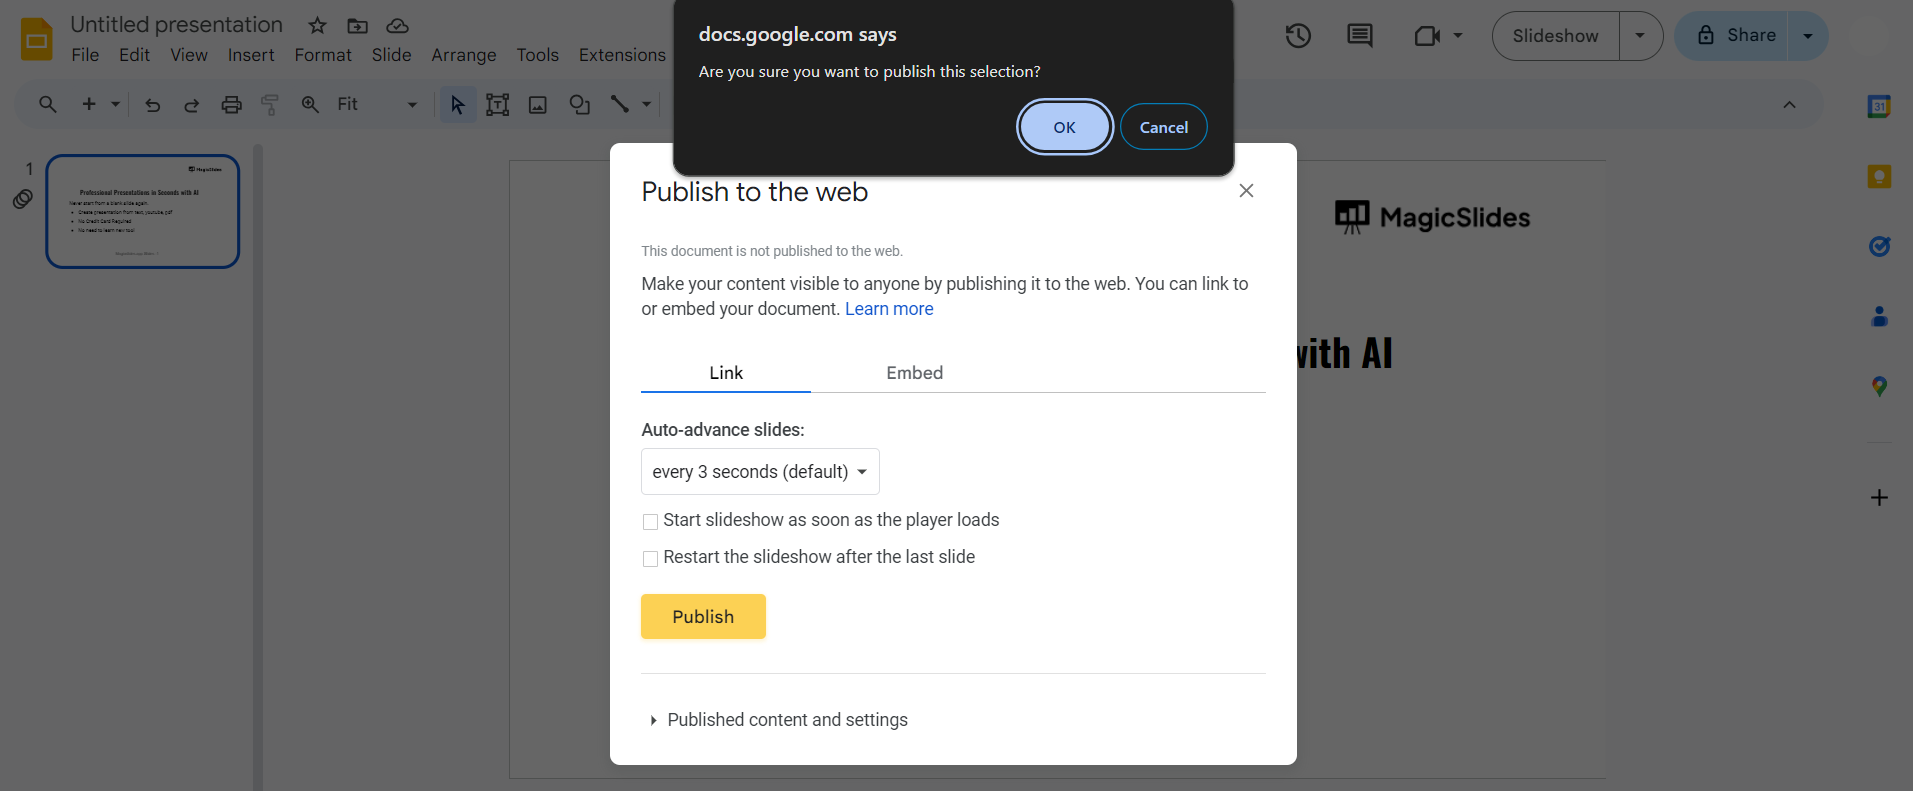Open the Google Maps sidebar icon
The image size is (1913, 791).
tap(1879, 386)
